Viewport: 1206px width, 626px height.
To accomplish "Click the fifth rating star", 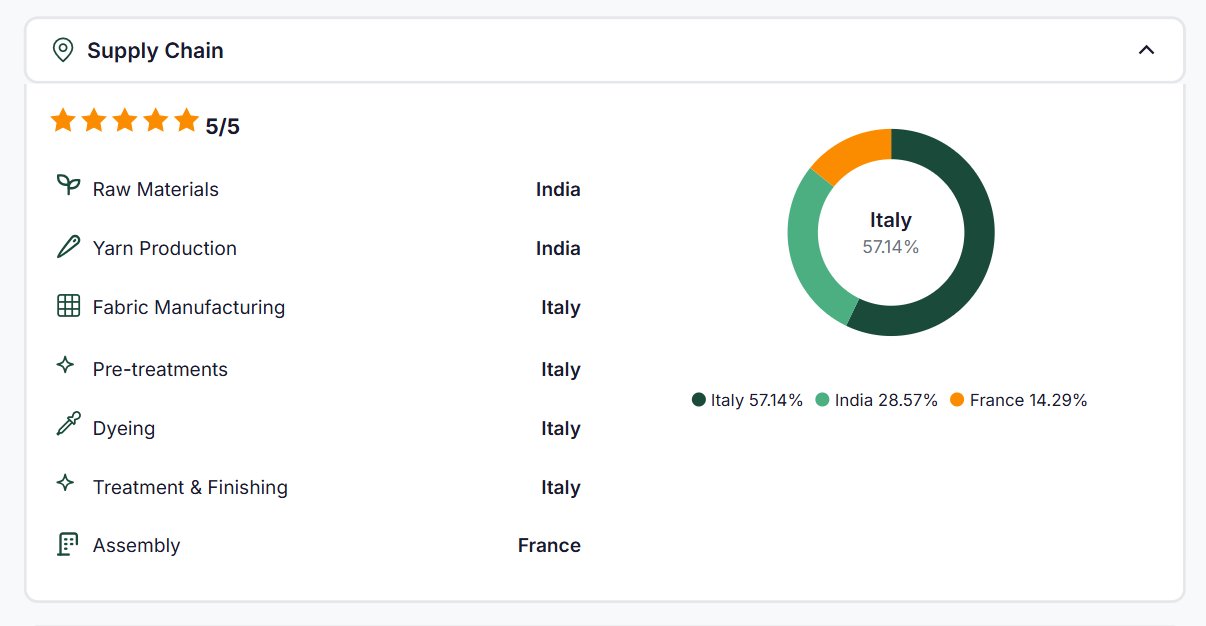I will click(186, 121).
